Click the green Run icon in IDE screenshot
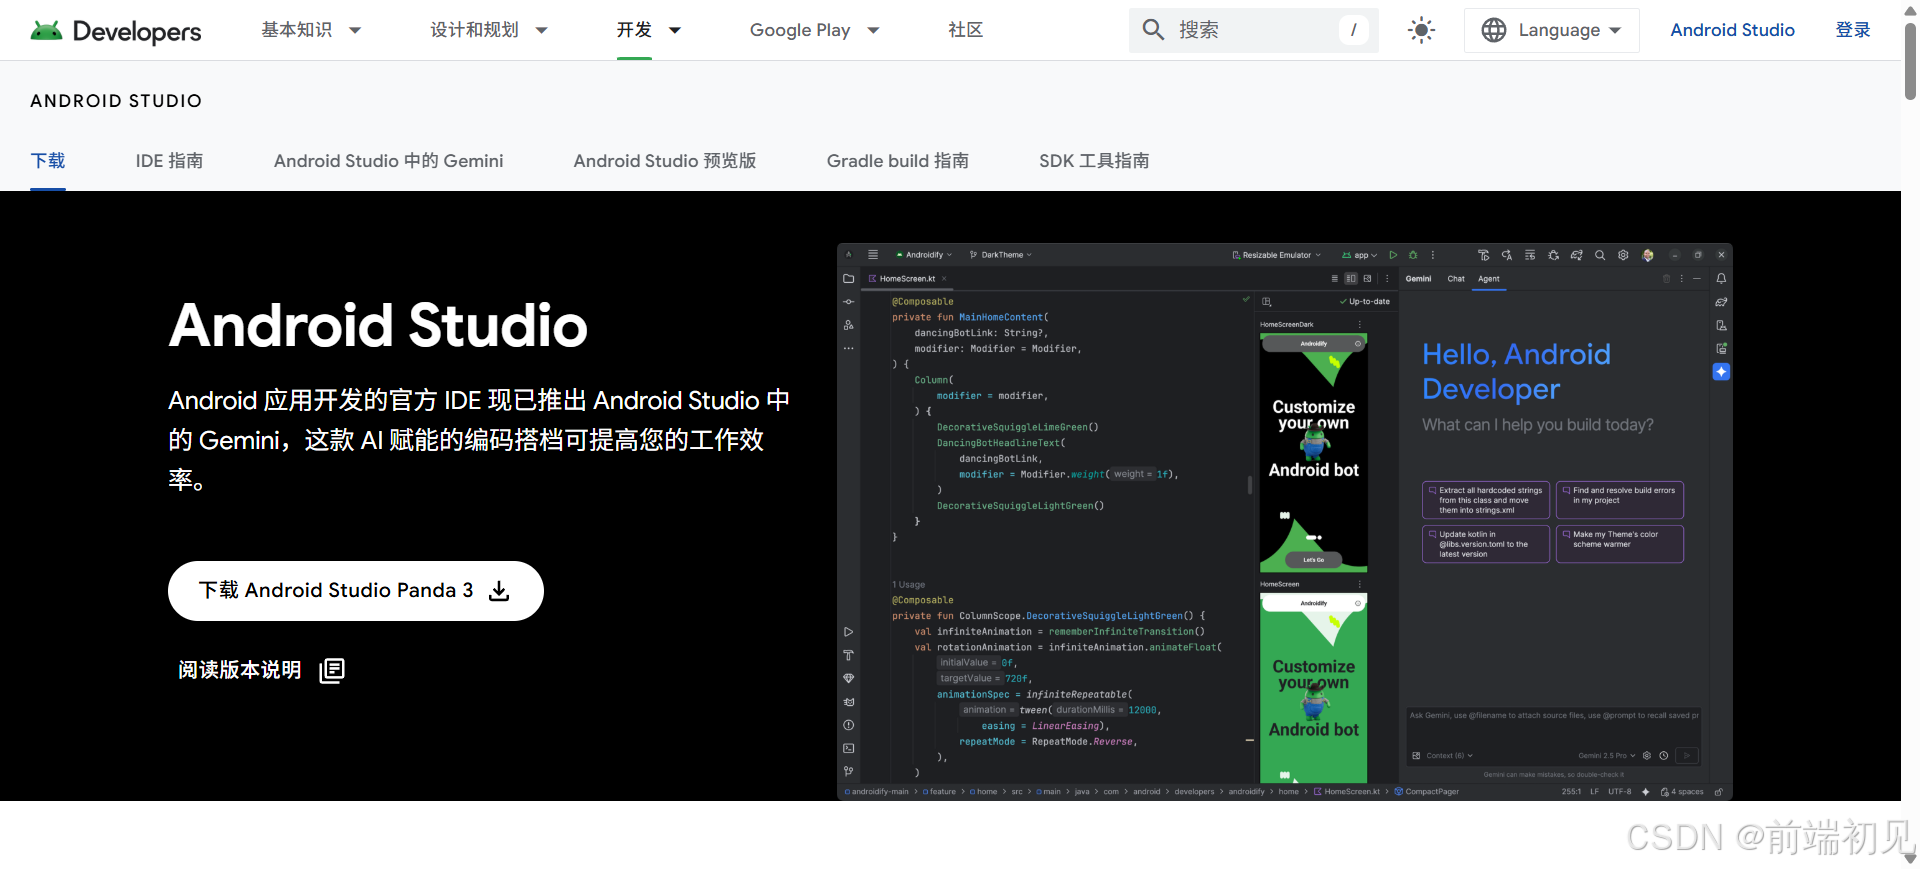The image size is (1920, 869). click(x=1393, y=255)
